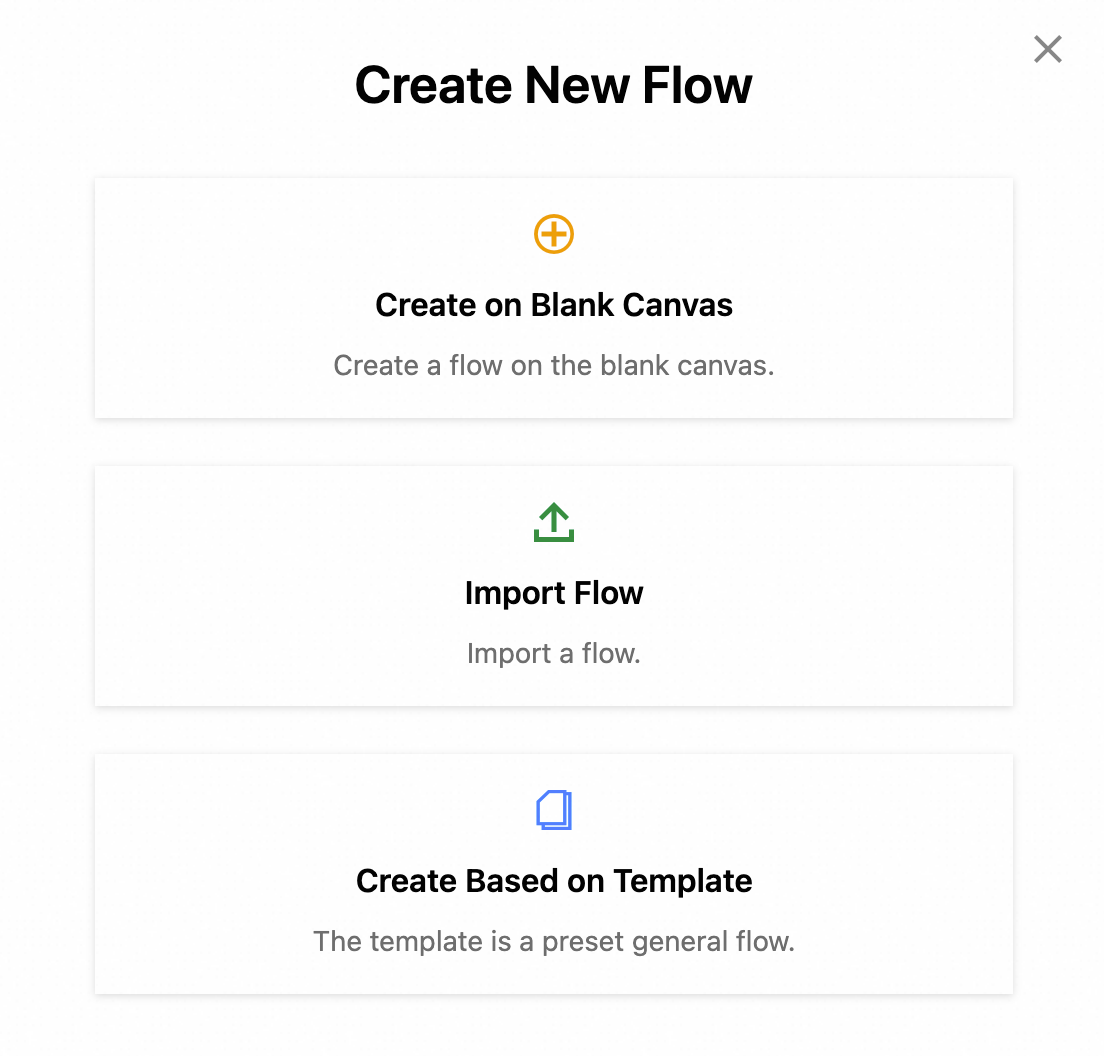Click the Import Flow title text
This screenshot has height=1056, width=1104.
click(554, 593)
